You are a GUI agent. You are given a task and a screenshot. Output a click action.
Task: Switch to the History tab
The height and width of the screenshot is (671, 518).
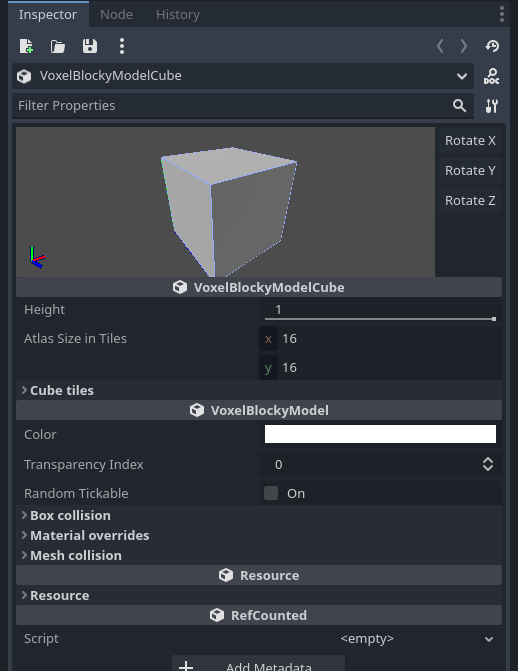coord(178,15)
